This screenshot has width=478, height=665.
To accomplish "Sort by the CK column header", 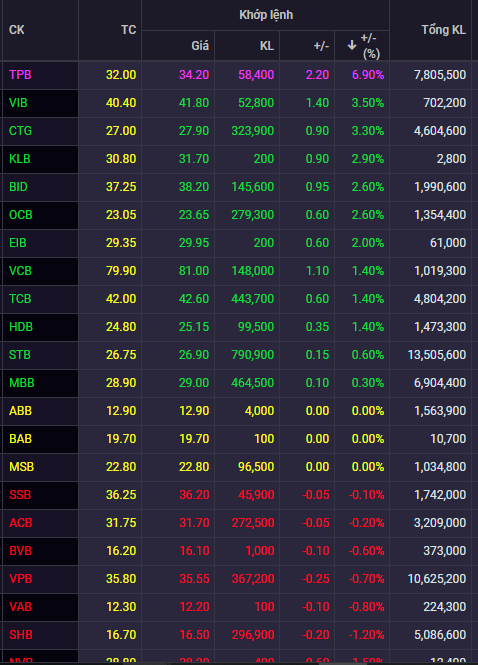I will click(x=17, y=30).
